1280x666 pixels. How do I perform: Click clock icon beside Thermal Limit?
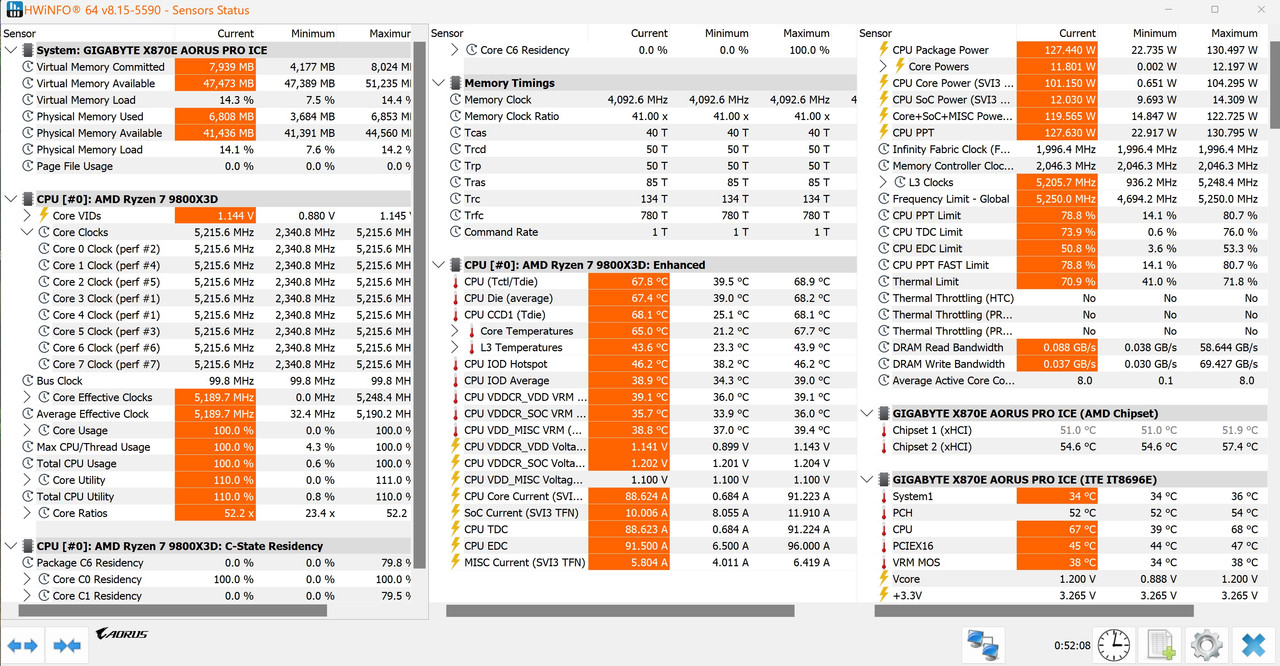point(883,282)
